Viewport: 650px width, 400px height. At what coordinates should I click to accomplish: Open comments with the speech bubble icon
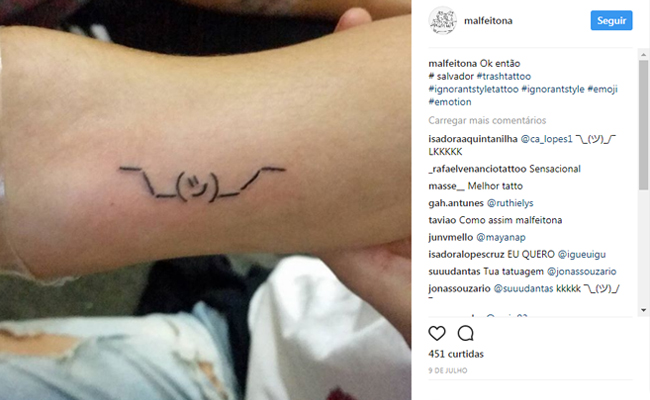coord(466,333)
